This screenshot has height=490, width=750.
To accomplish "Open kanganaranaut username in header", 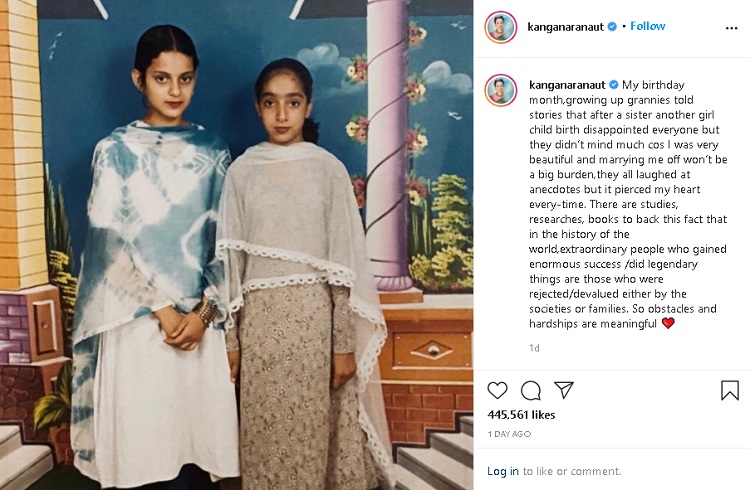I will 566,27.
